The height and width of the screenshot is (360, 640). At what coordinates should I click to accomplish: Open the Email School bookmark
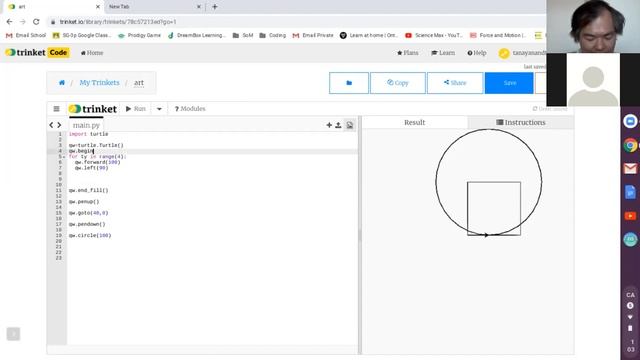(26, 36)
